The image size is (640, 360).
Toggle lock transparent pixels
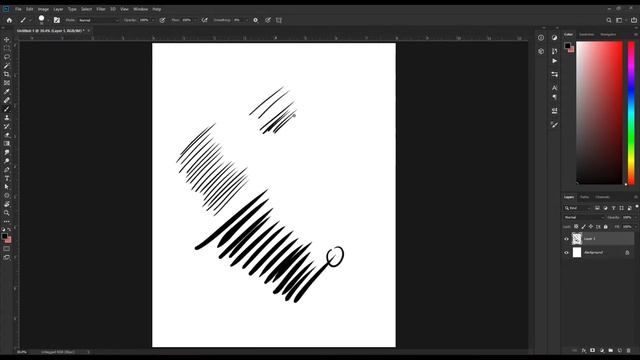[576, 227]
